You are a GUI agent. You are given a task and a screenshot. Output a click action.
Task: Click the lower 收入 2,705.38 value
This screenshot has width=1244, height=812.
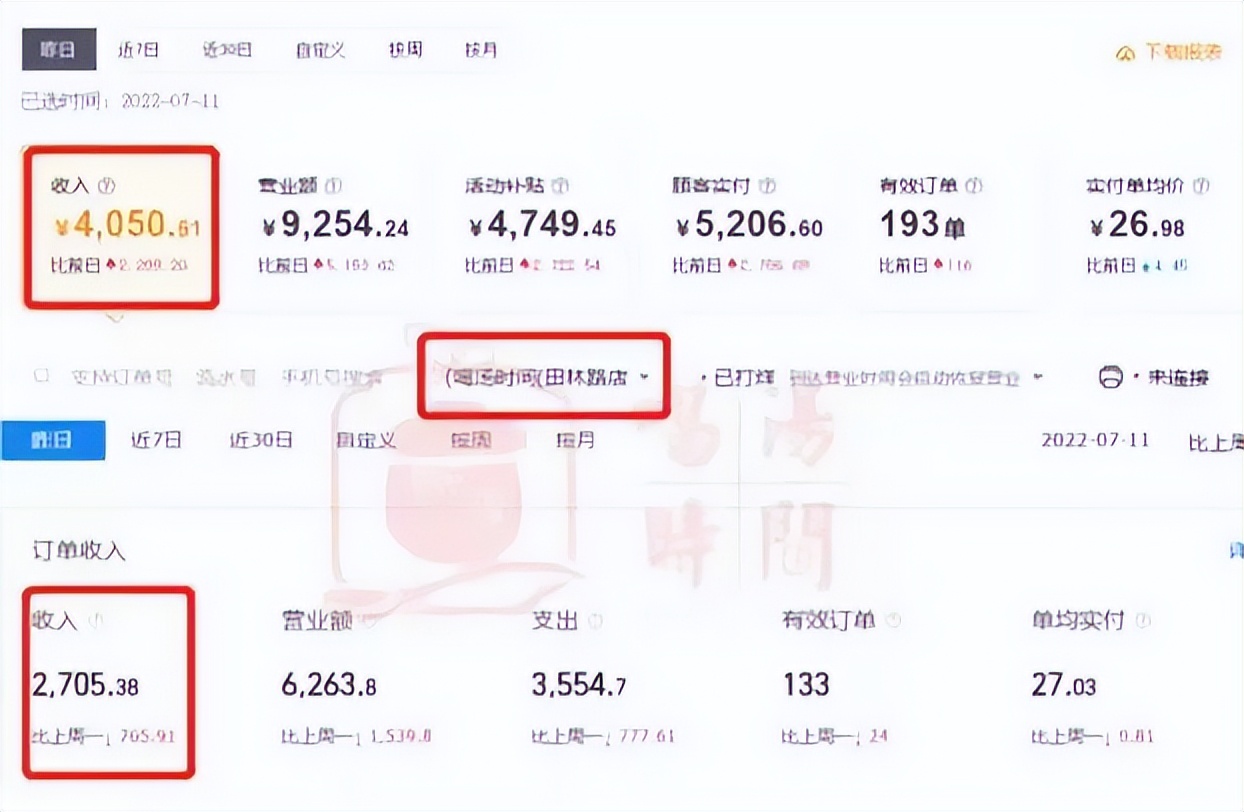[x=85, y=685]
